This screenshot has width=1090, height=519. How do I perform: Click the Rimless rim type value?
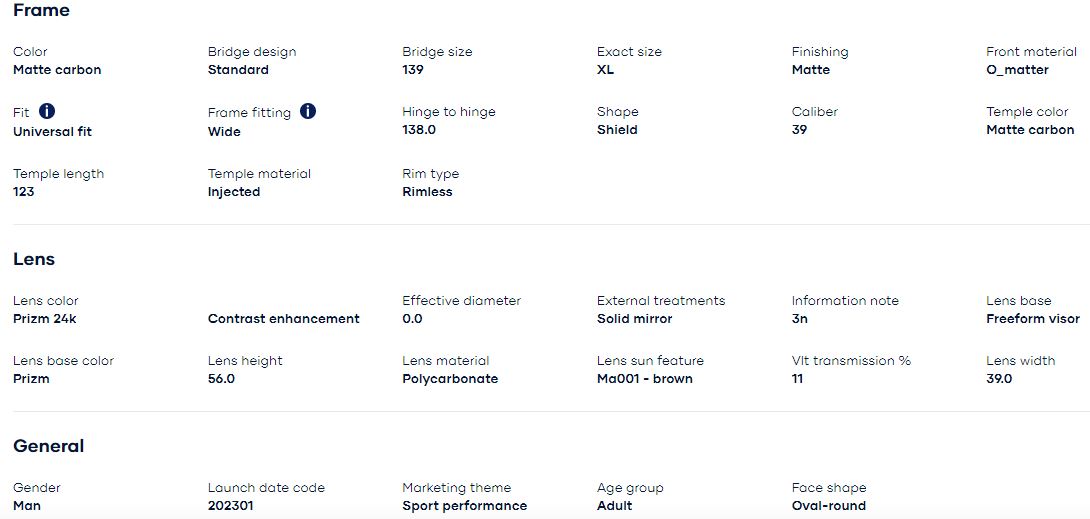[x=428, y=192]
